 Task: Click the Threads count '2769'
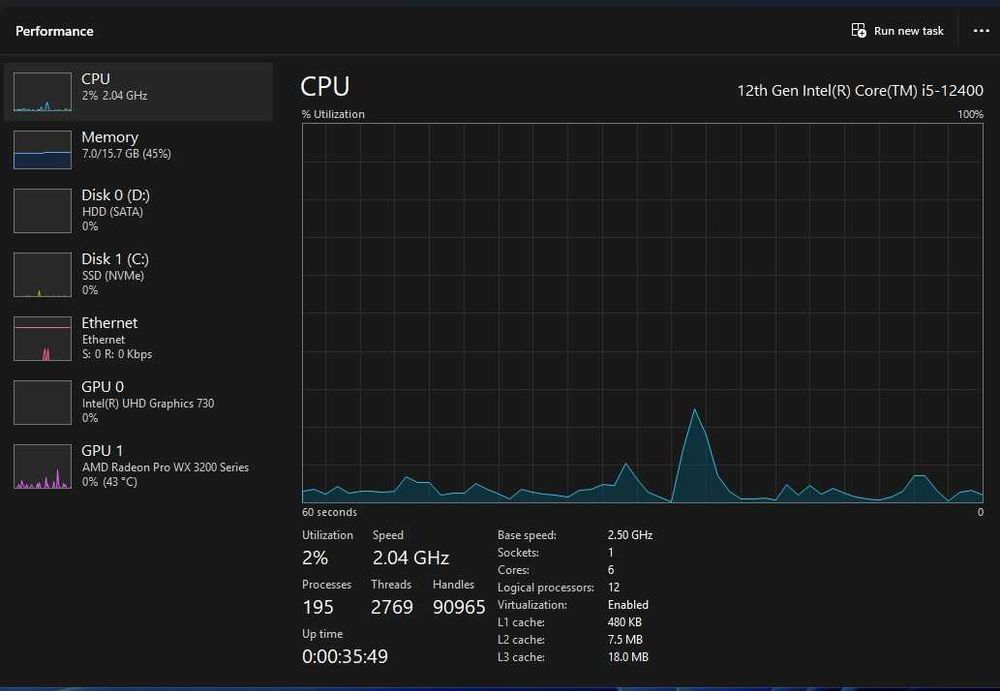(x=392, y=607)
